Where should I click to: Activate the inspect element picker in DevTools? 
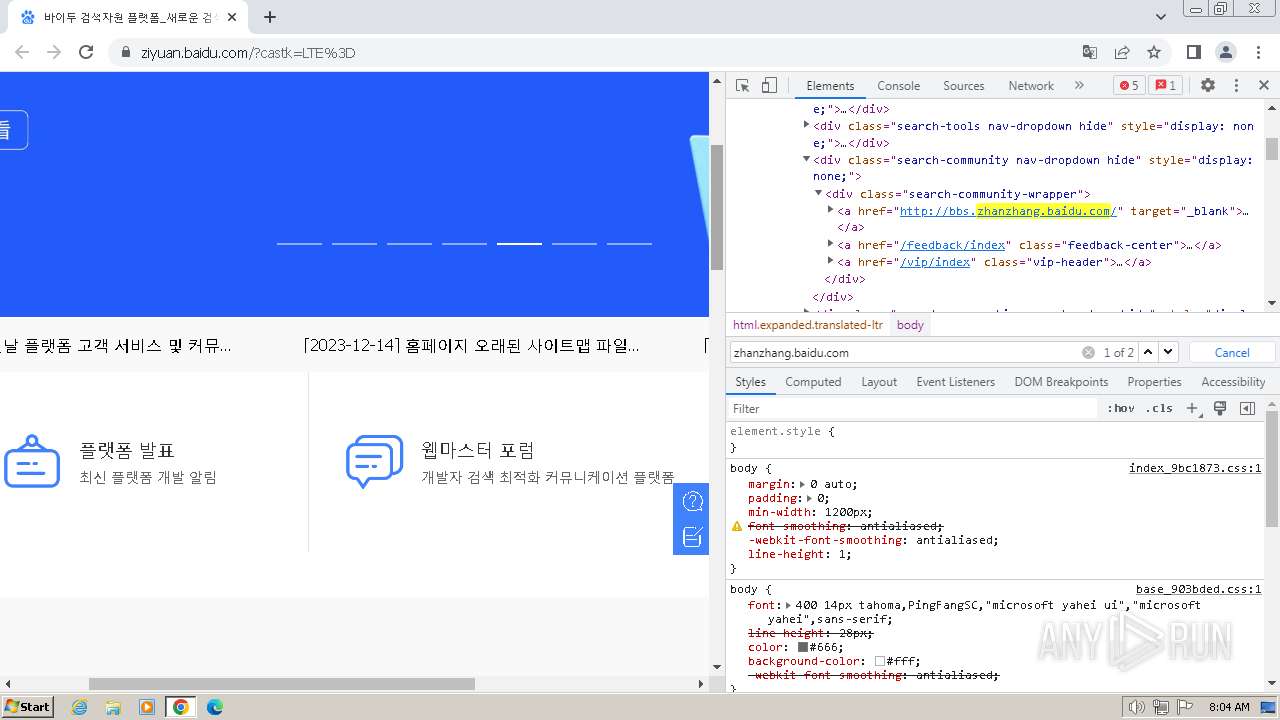[742, 85]
